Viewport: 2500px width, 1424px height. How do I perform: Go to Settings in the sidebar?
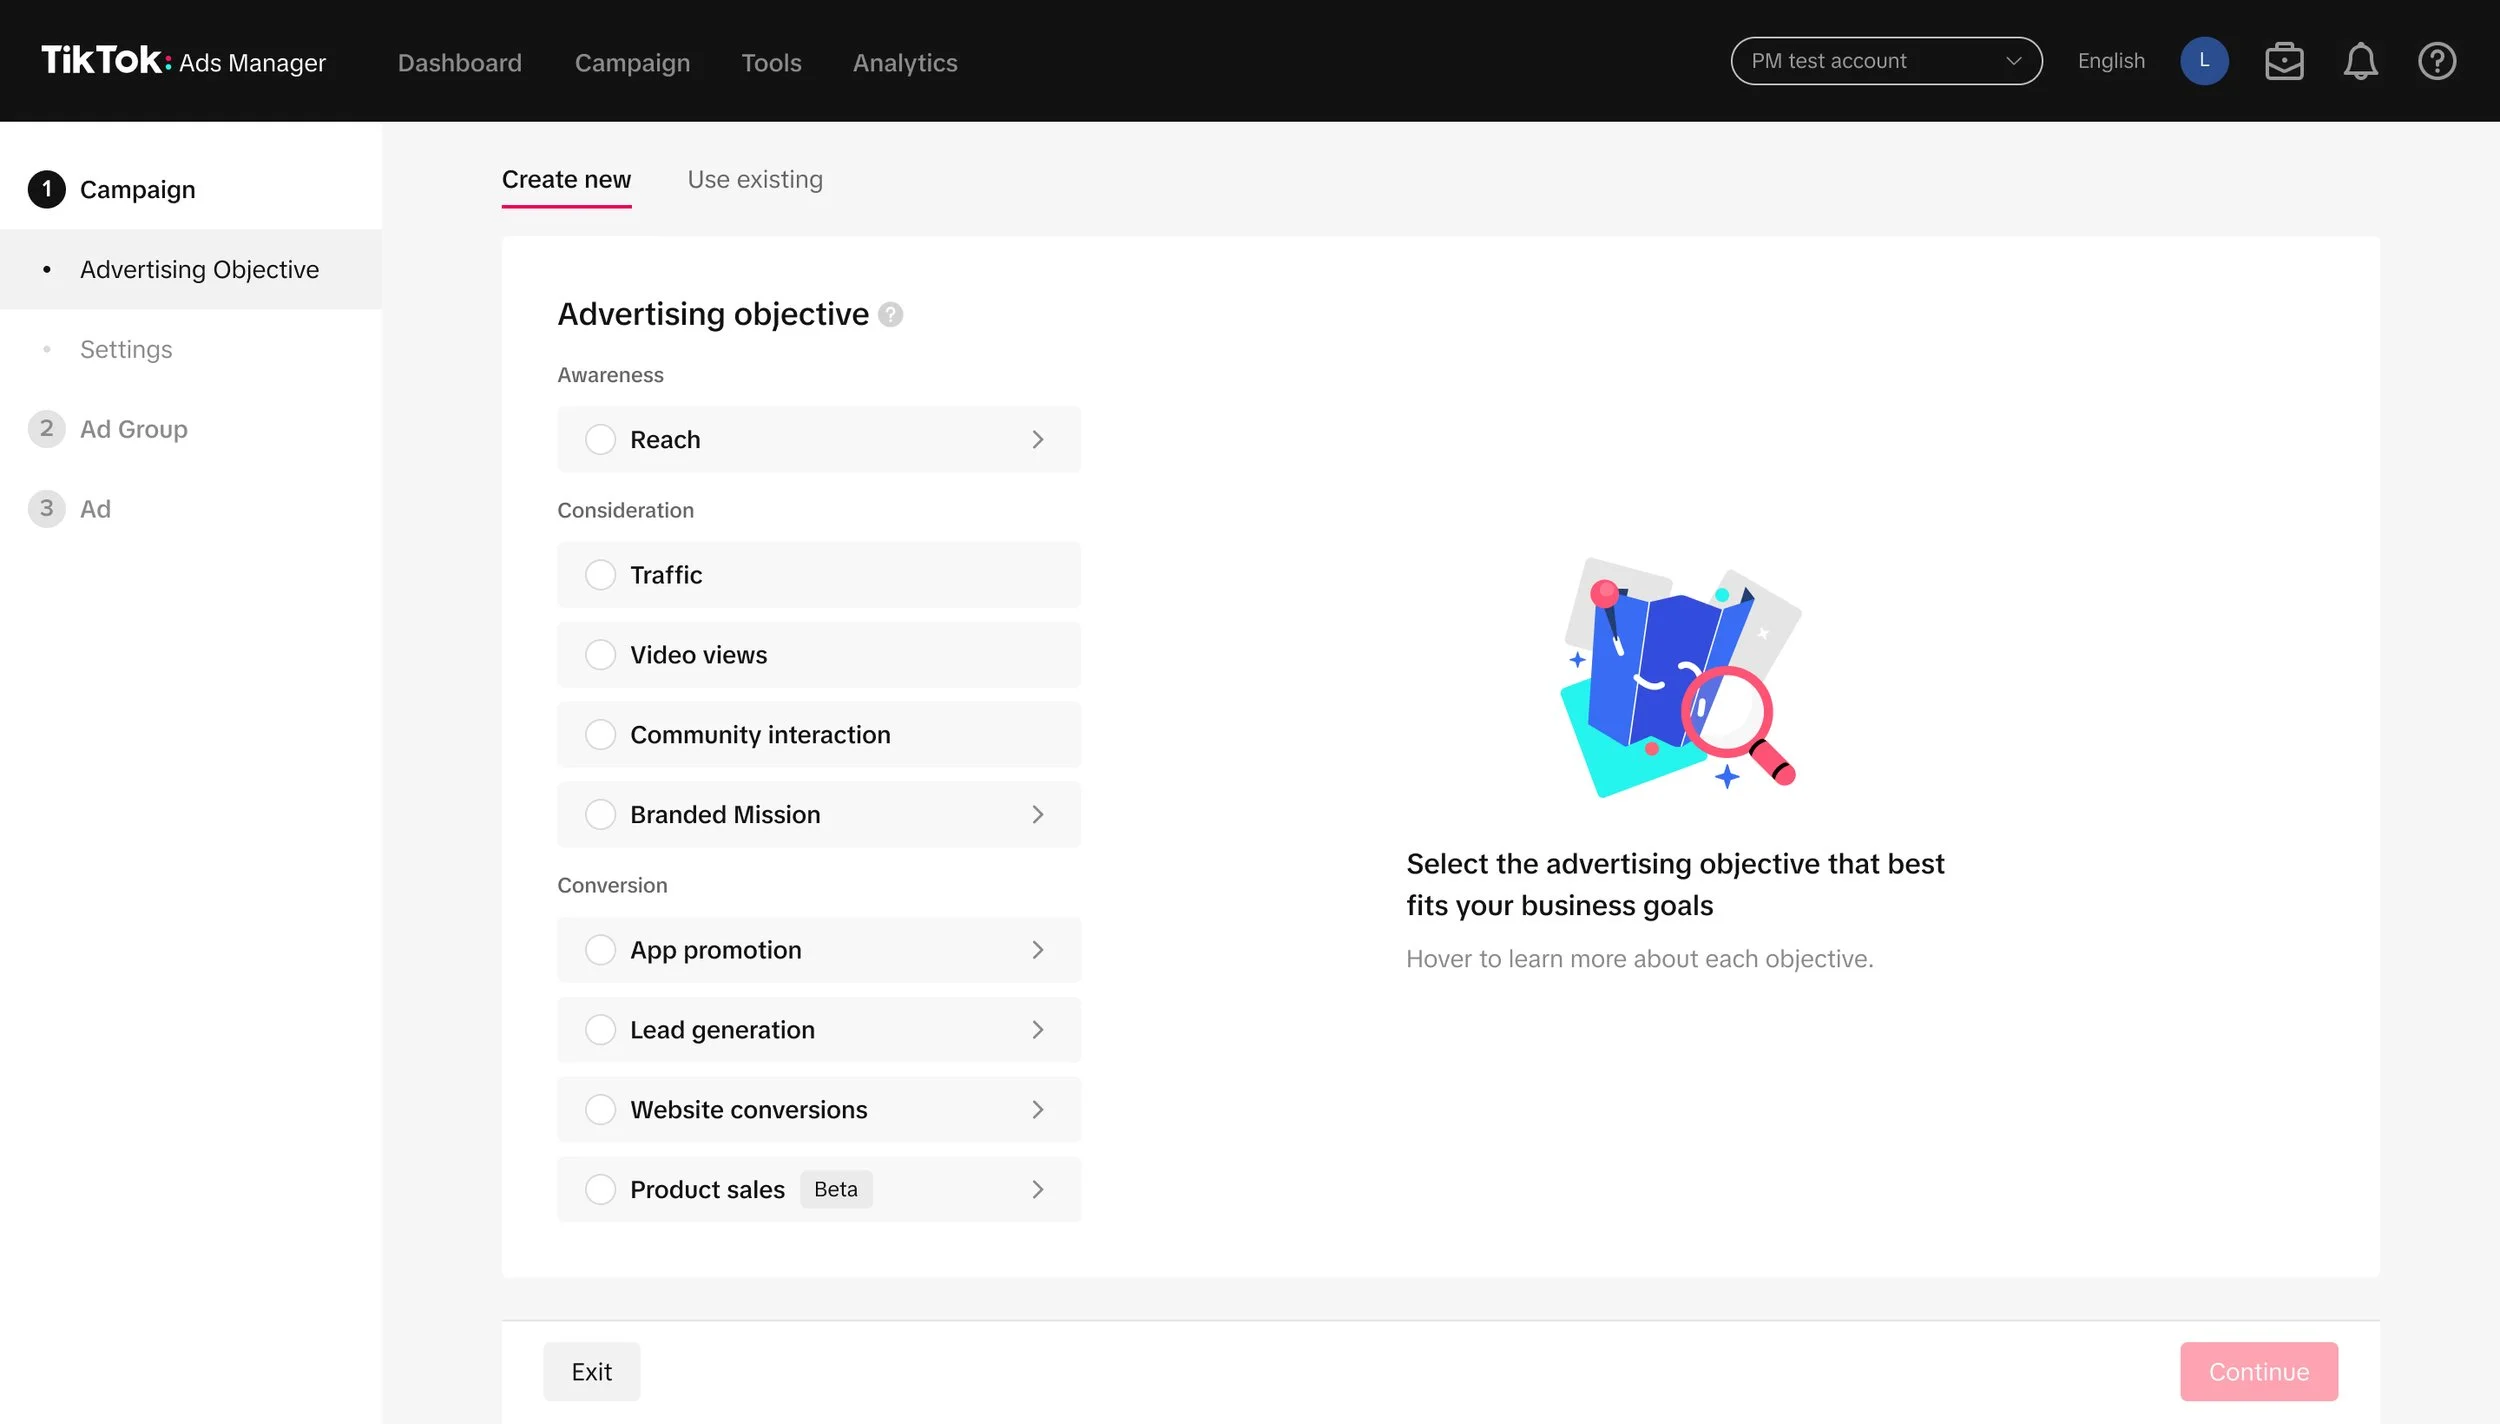[x=126, y=349]
